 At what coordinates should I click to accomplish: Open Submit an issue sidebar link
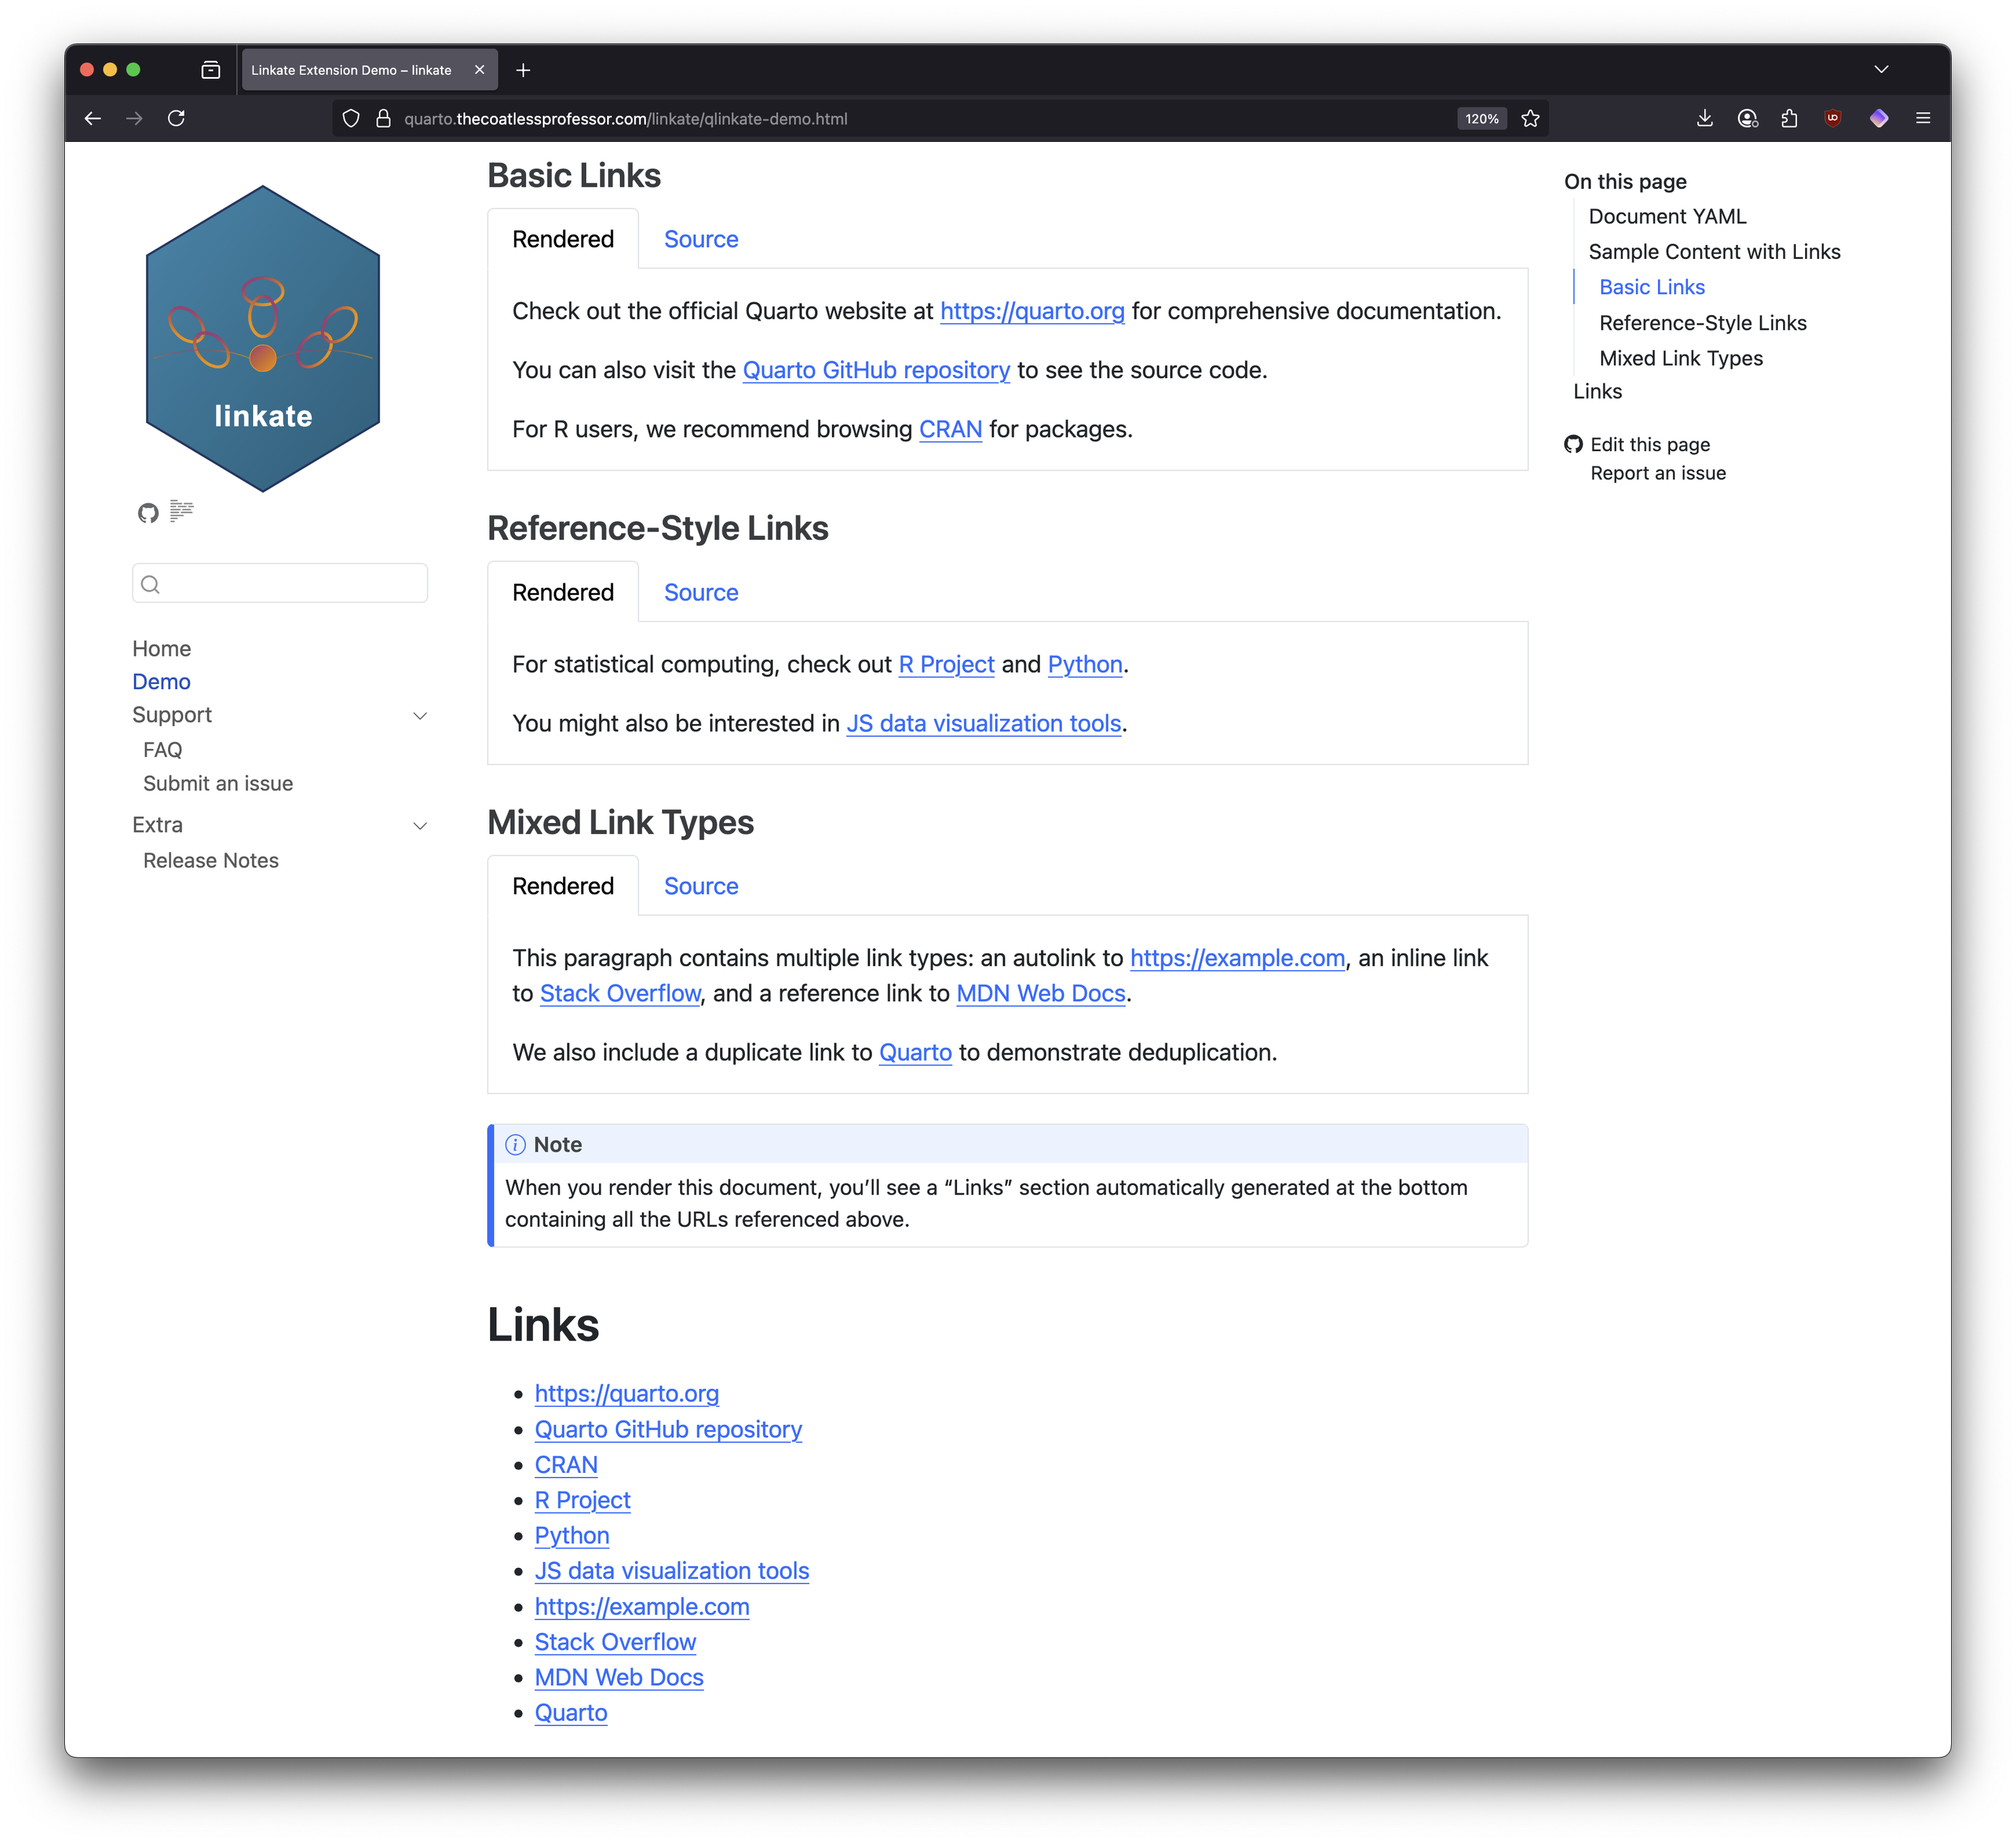(218, 783)
